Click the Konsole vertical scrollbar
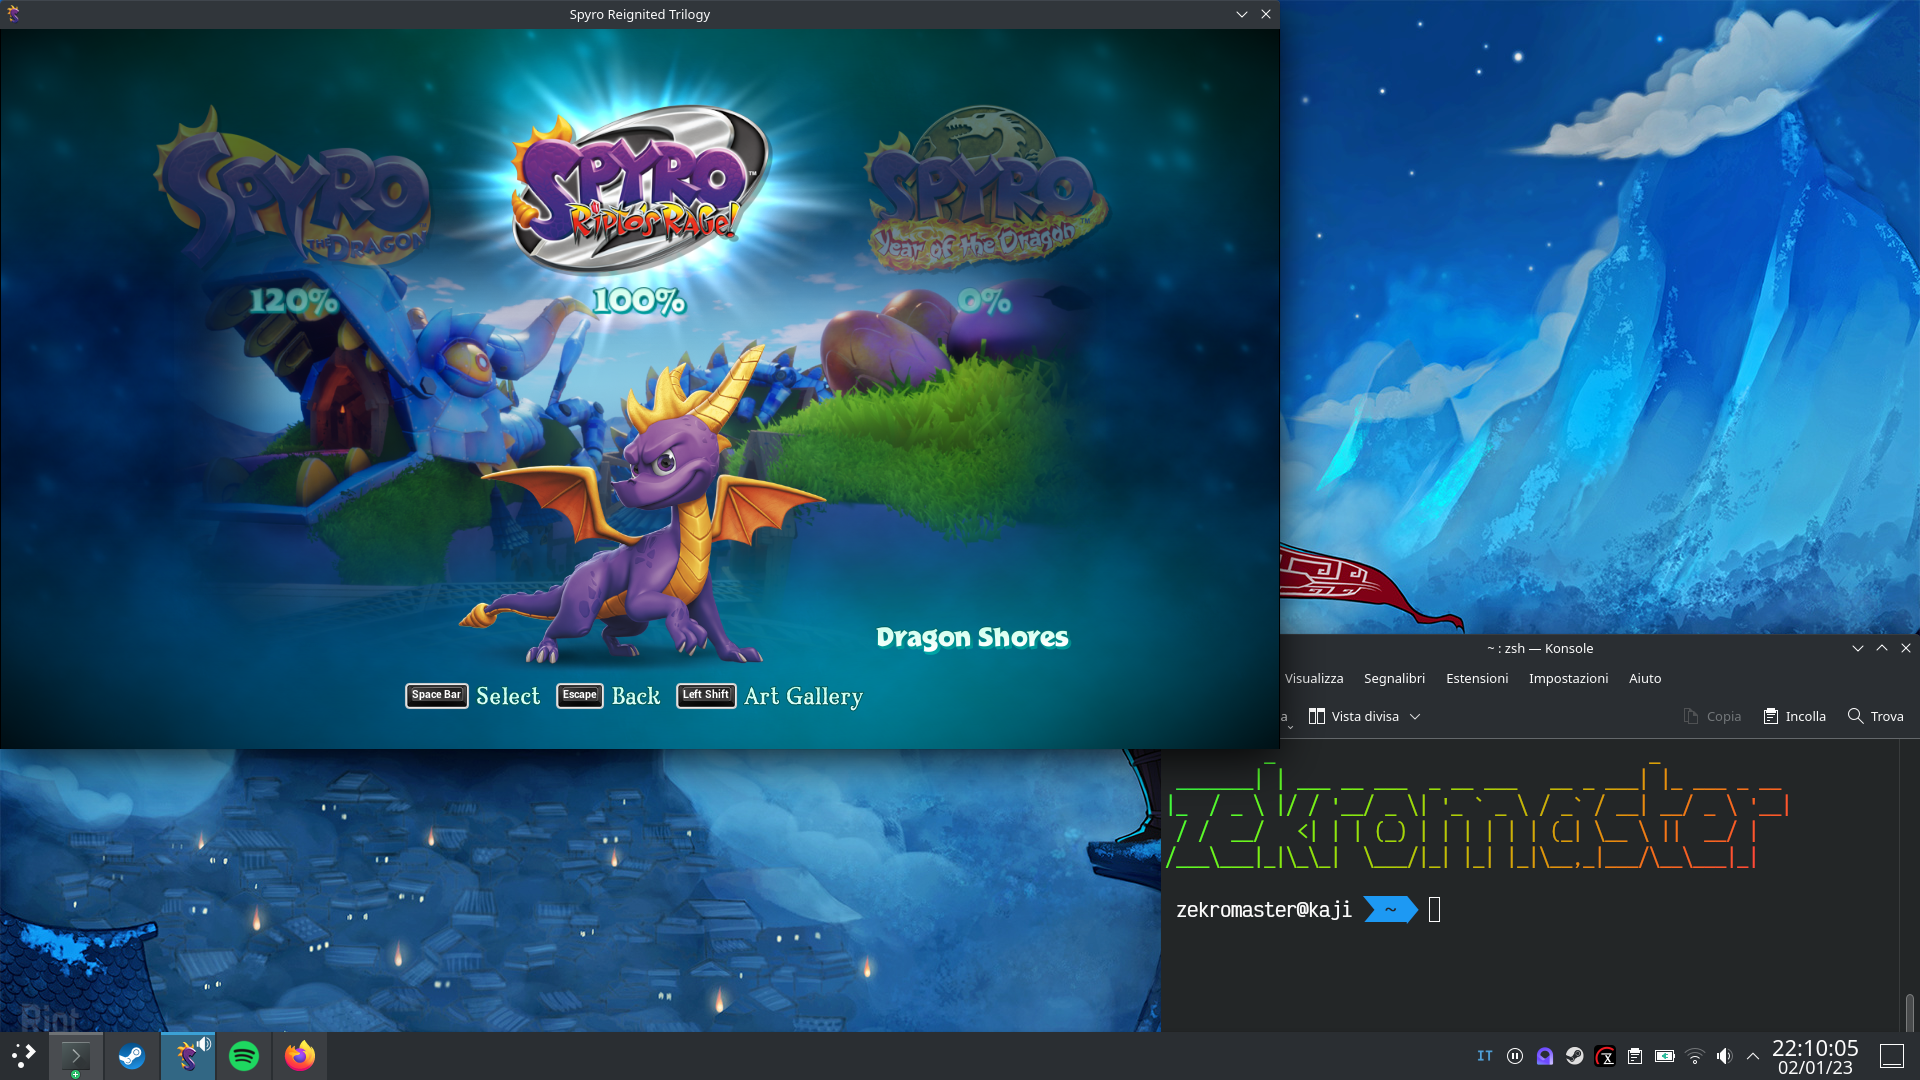 [x=1909, y=1010]
